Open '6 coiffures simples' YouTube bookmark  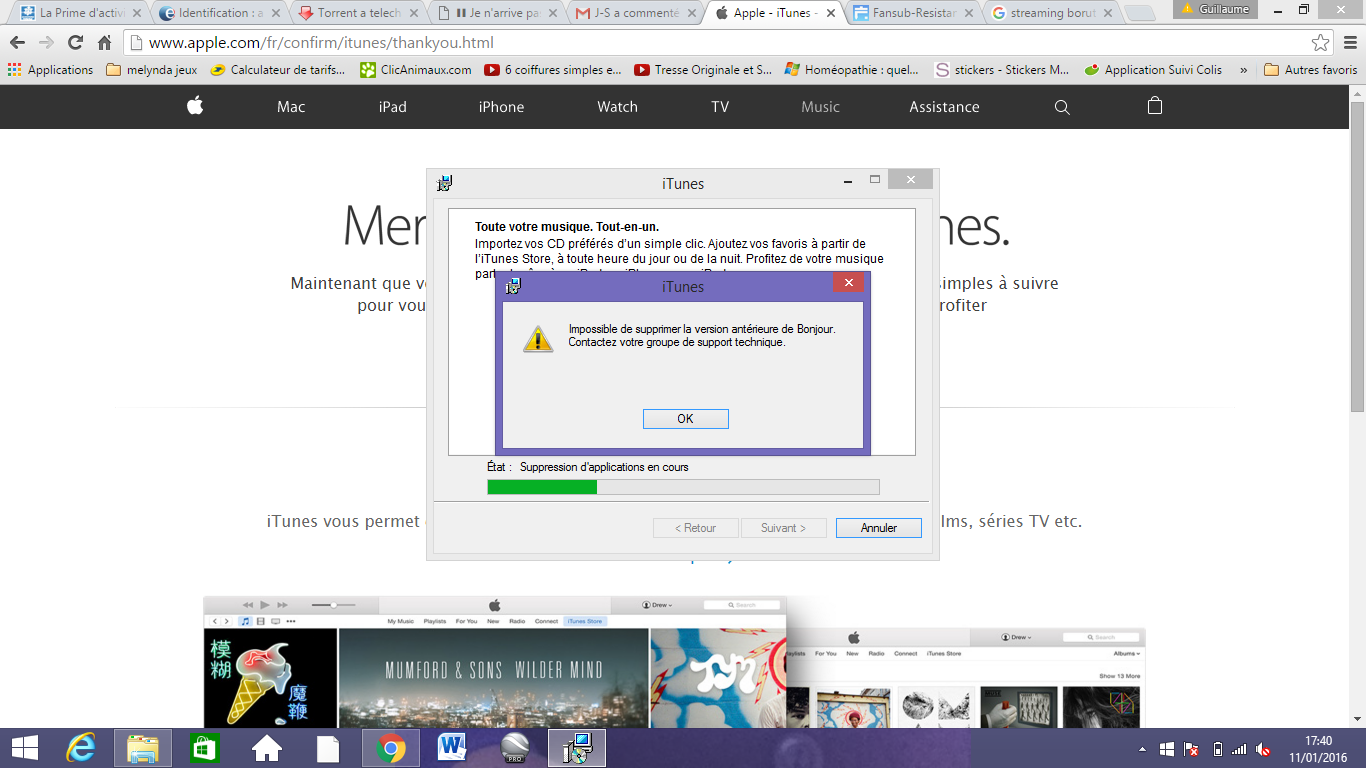point(553,70)
